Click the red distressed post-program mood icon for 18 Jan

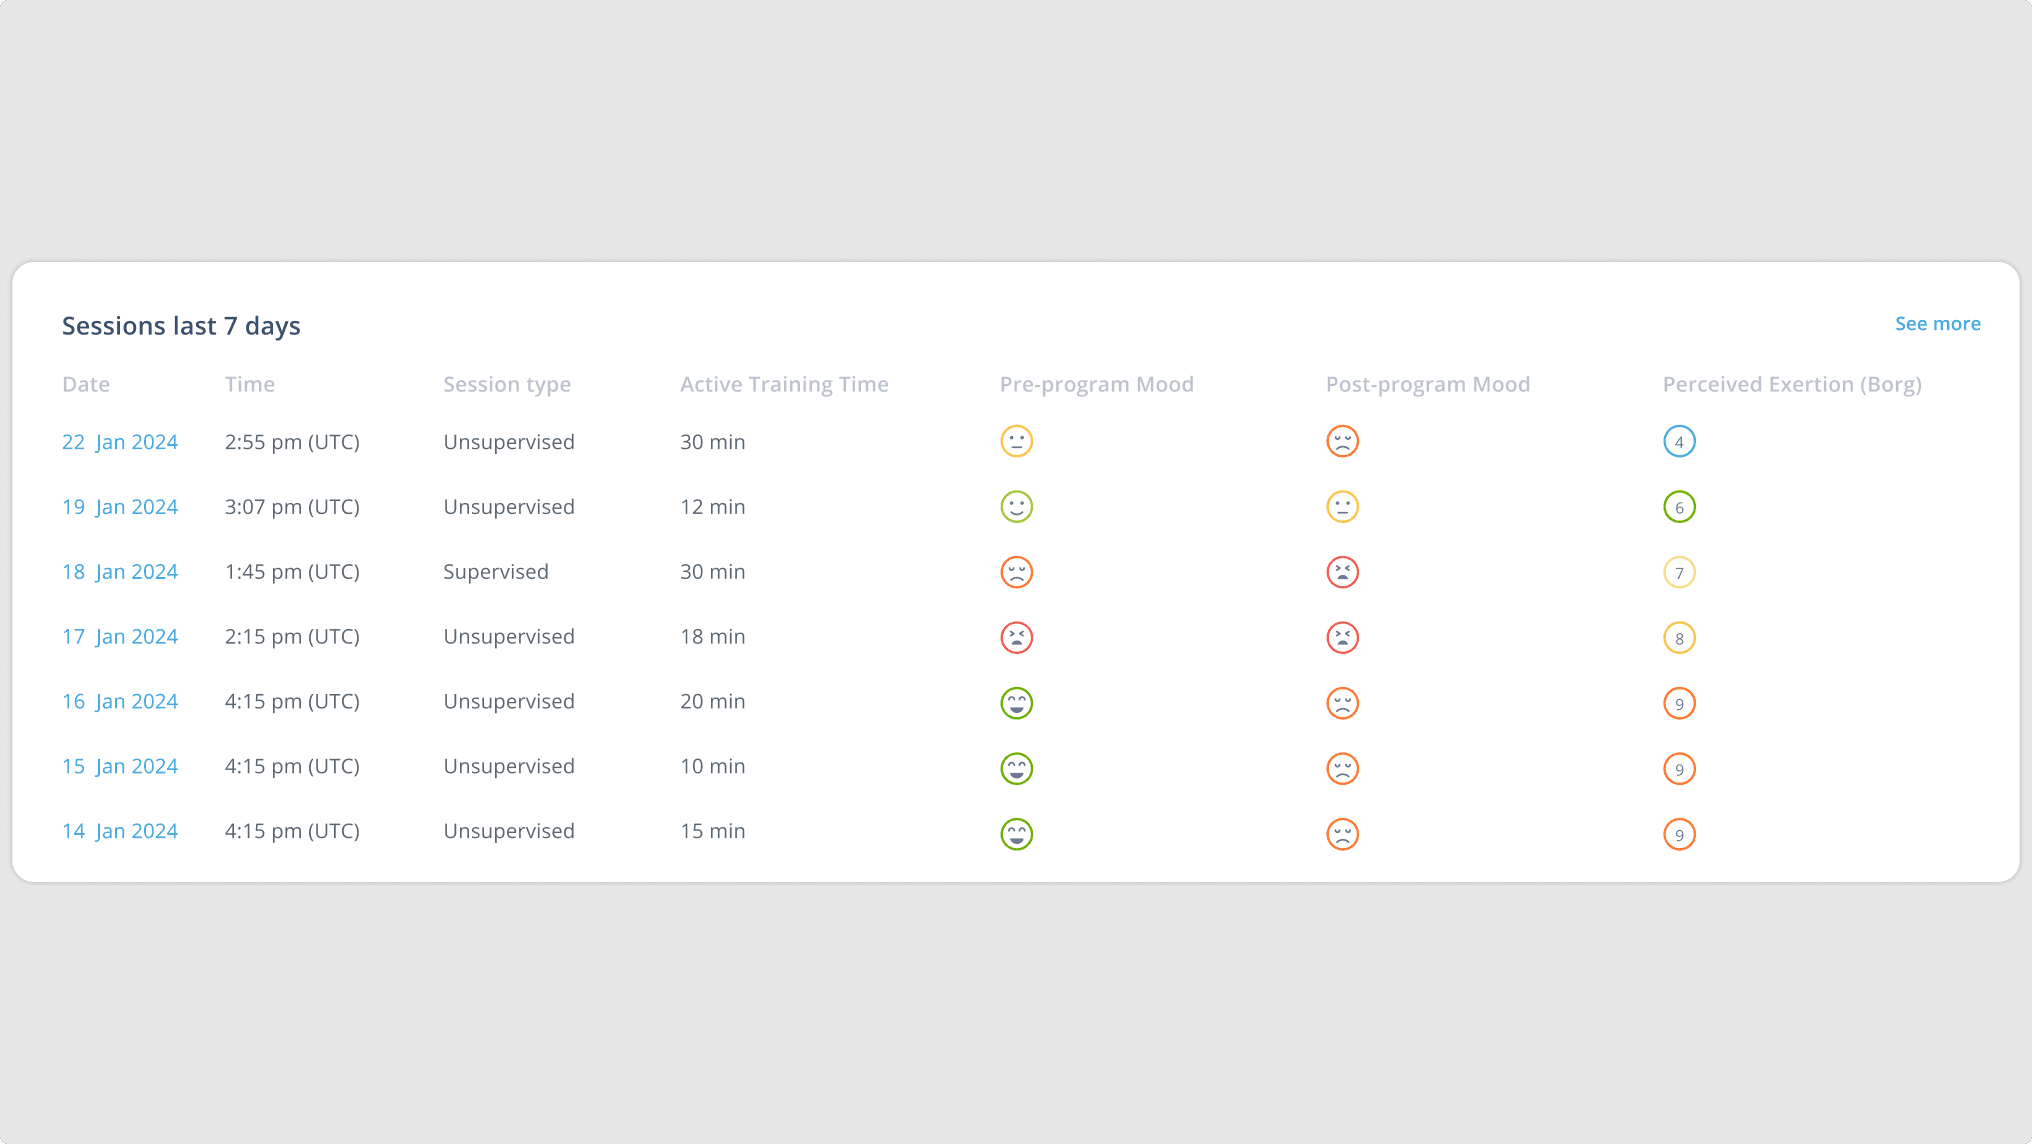point(1342,572)
